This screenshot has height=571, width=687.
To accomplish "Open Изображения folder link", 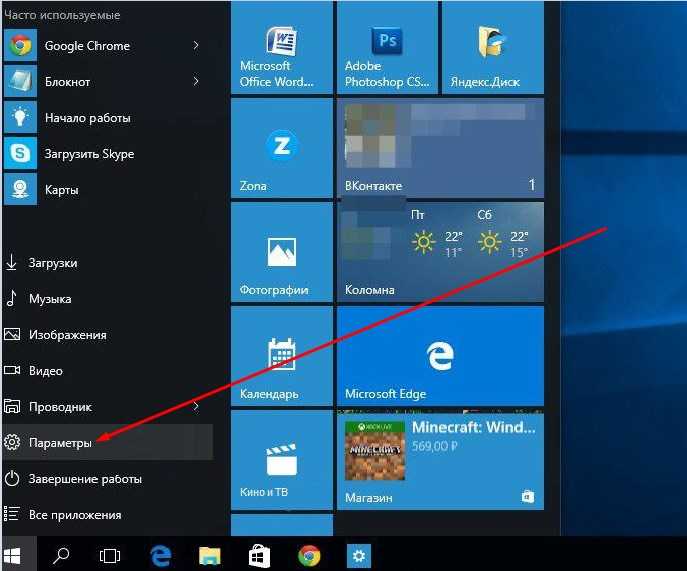I will [x=107, y=335].
